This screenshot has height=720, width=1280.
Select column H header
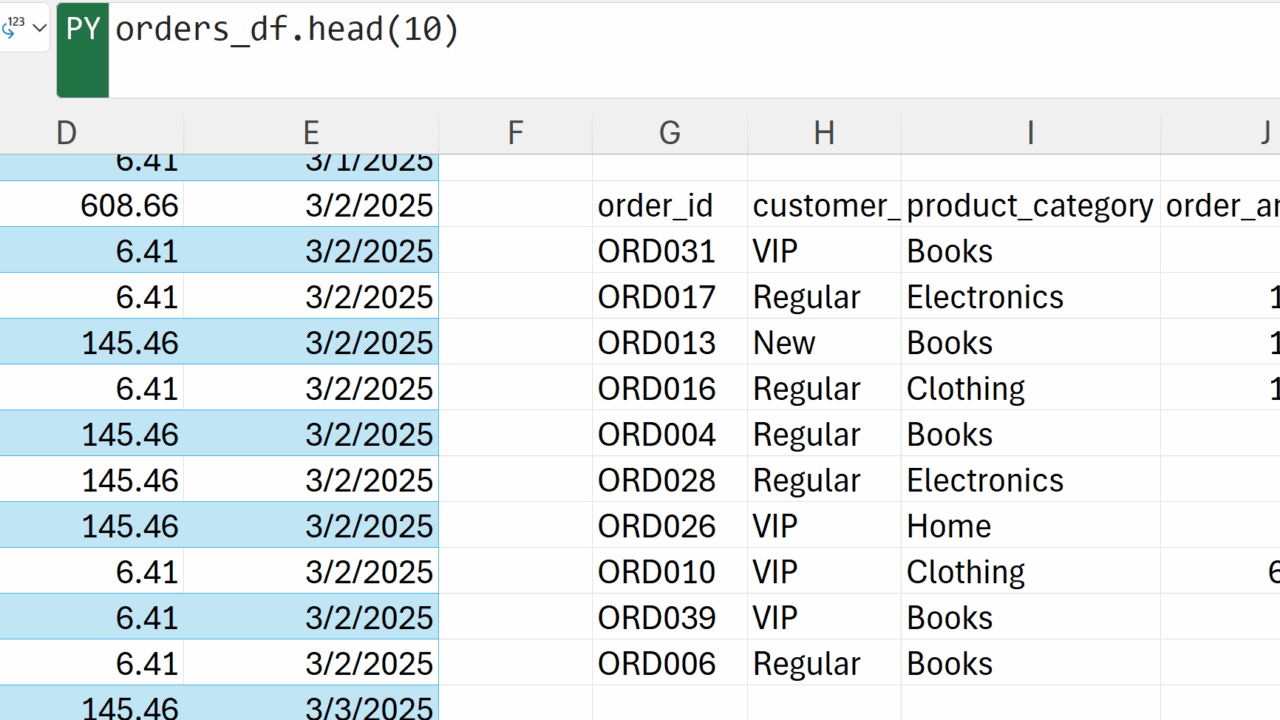click(824, 133)
